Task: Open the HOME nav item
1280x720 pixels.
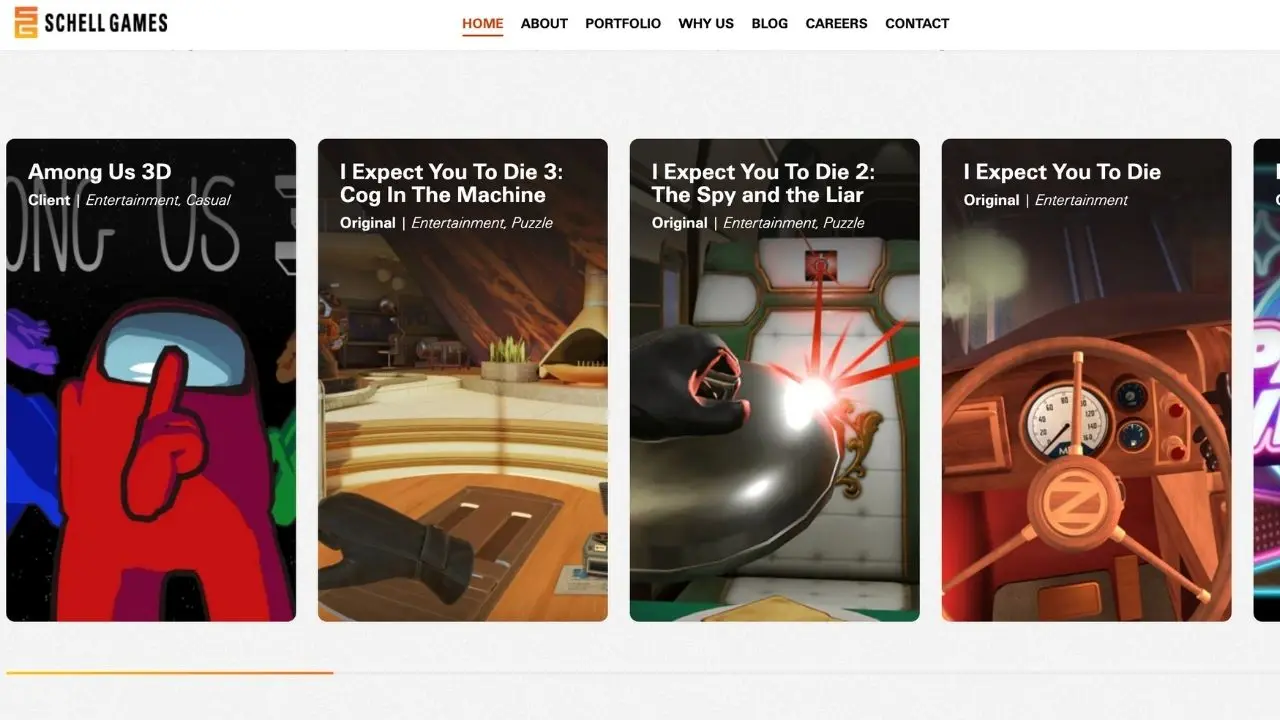Action: 483,23
